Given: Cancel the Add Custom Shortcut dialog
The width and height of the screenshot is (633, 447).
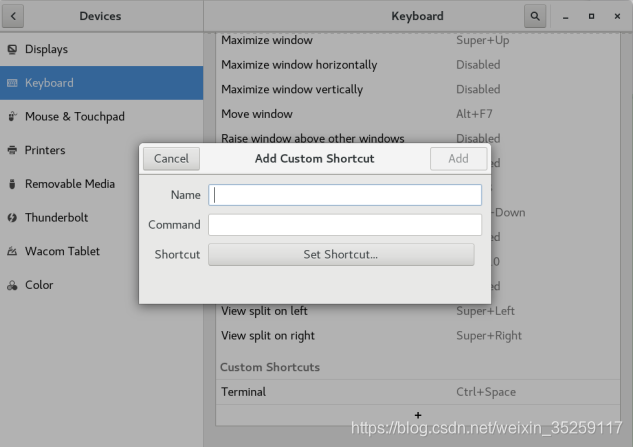Looking at the screenshot, I should pyautogui.click(x=171, y=159).
